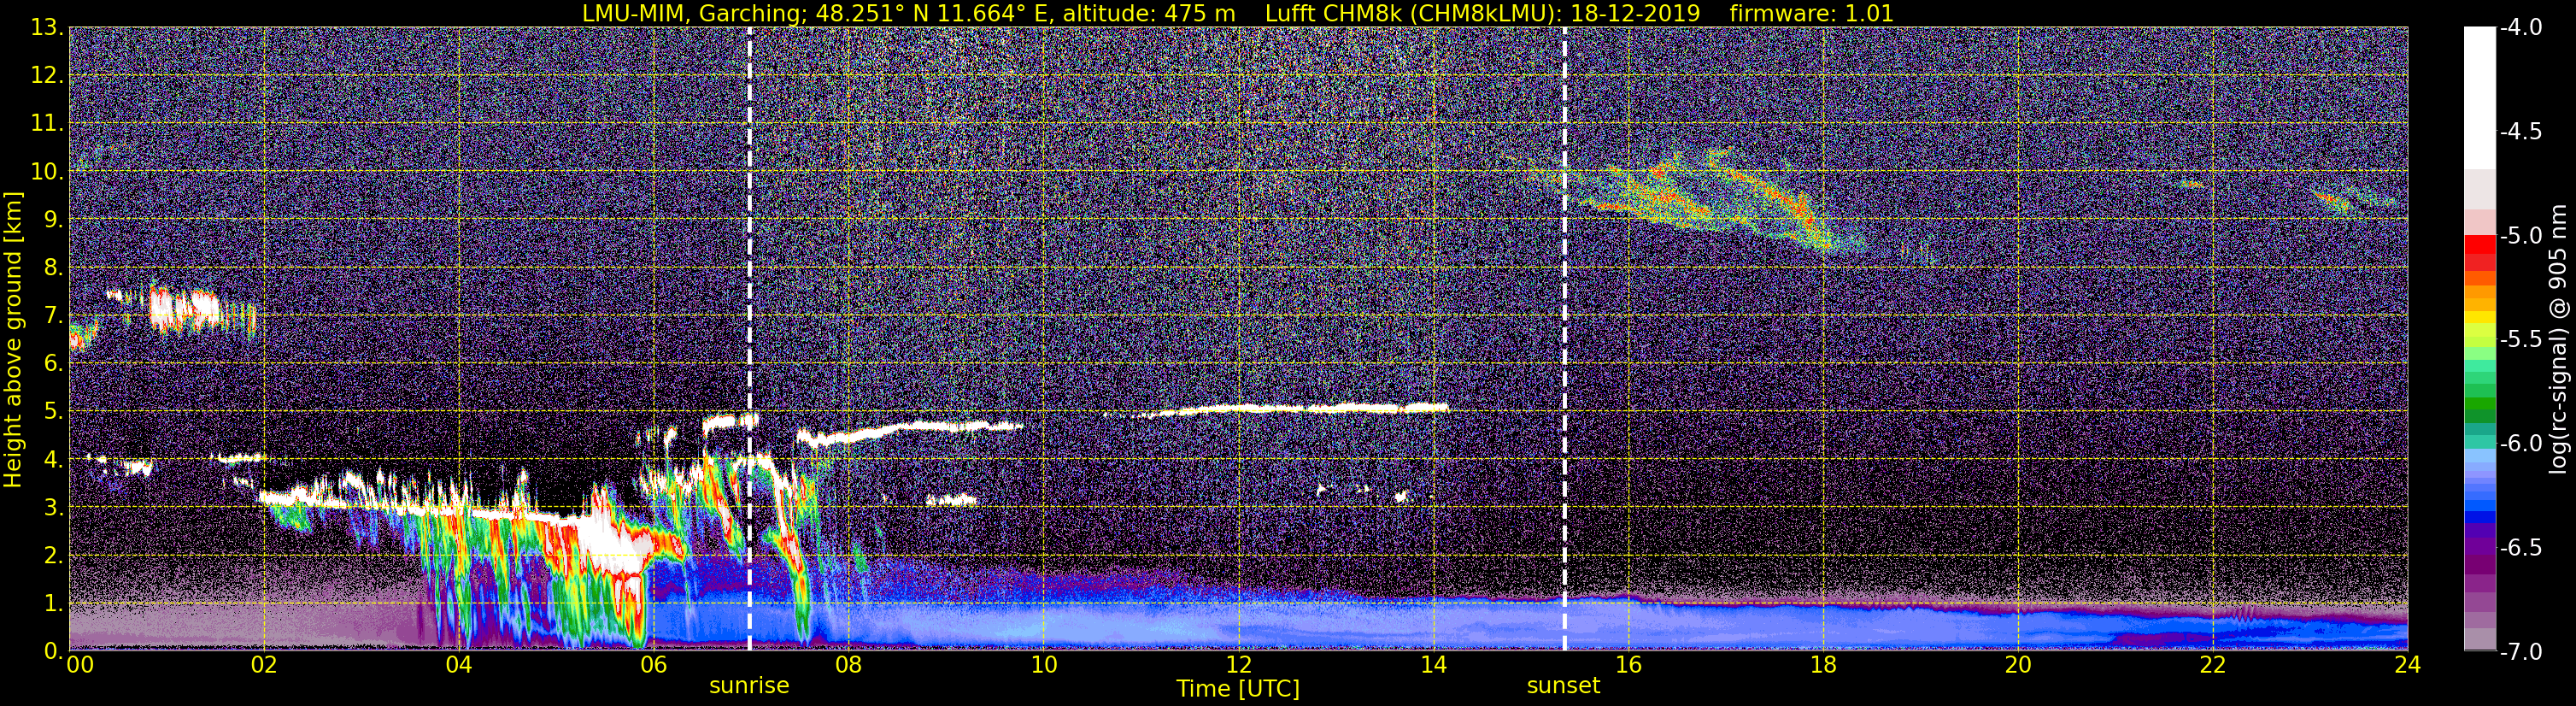Click the height axis tick label '4.'
Viewport: 2576px width, 706px height.
[x=54, y=460]
